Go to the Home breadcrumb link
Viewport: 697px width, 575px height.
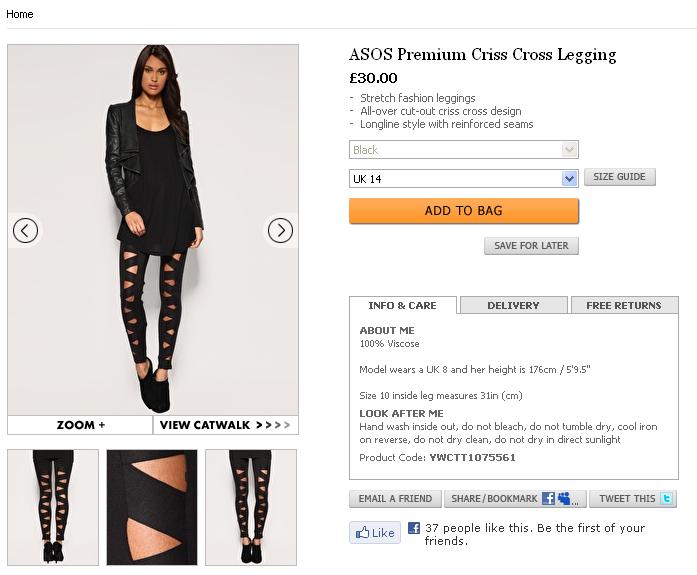[20, 14]
